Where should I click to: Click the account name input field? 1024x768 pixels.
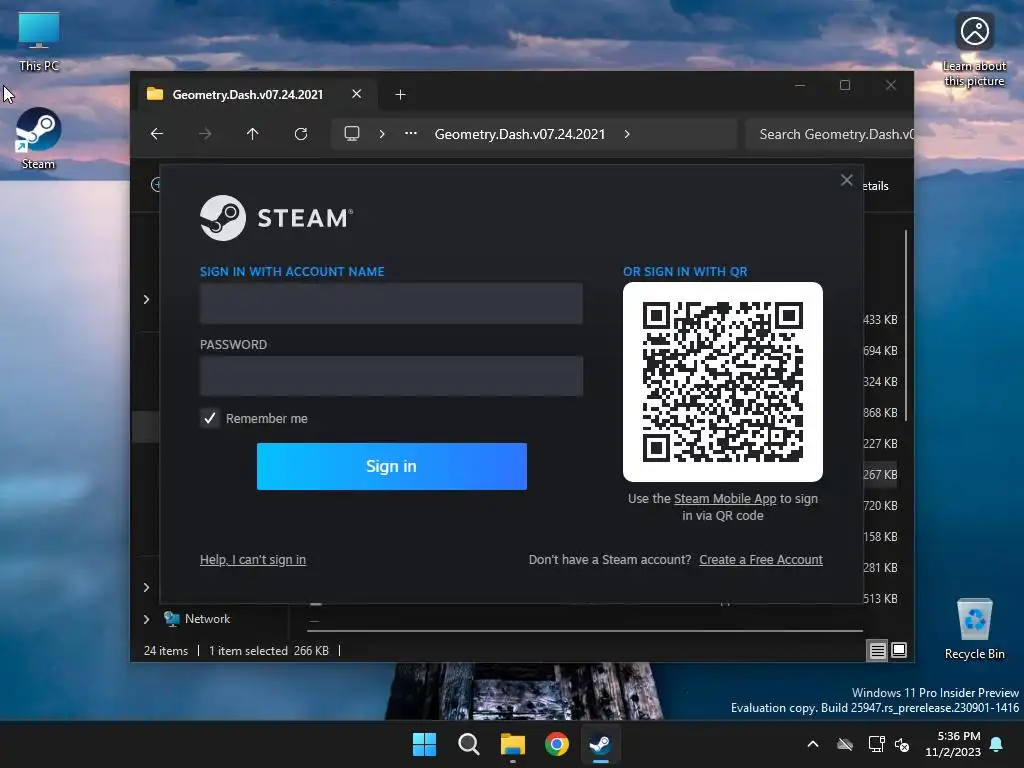click(x=391, y=303)
